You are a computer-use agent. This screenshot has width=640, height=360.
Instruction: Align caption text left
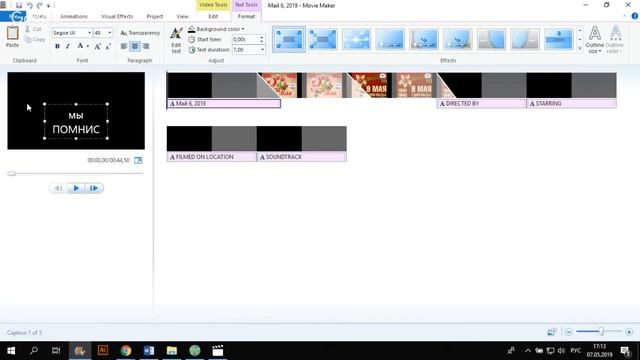pos(124,46)
